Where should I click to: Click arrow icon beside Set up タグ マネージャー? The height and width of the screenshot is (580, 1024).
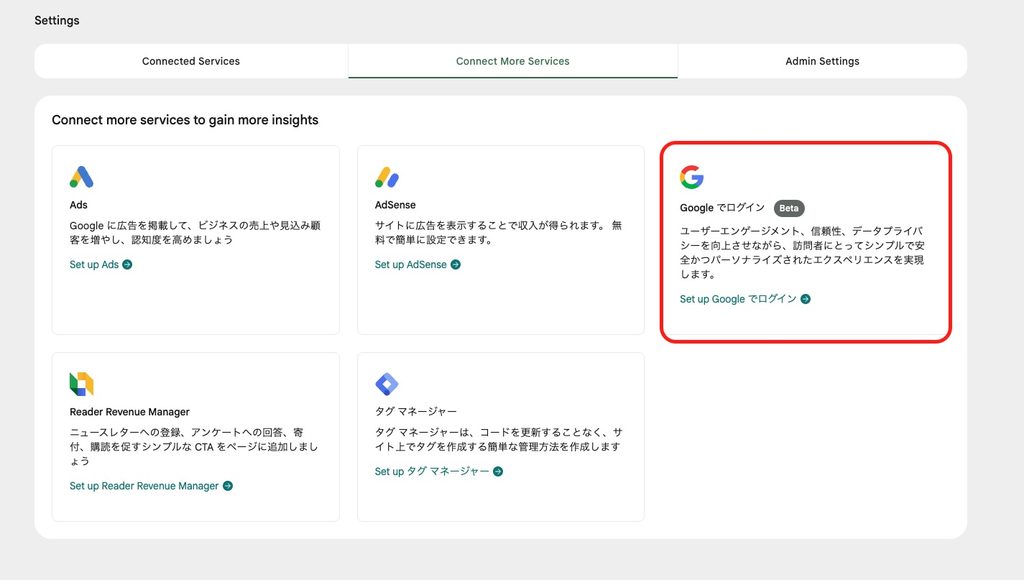498,472
